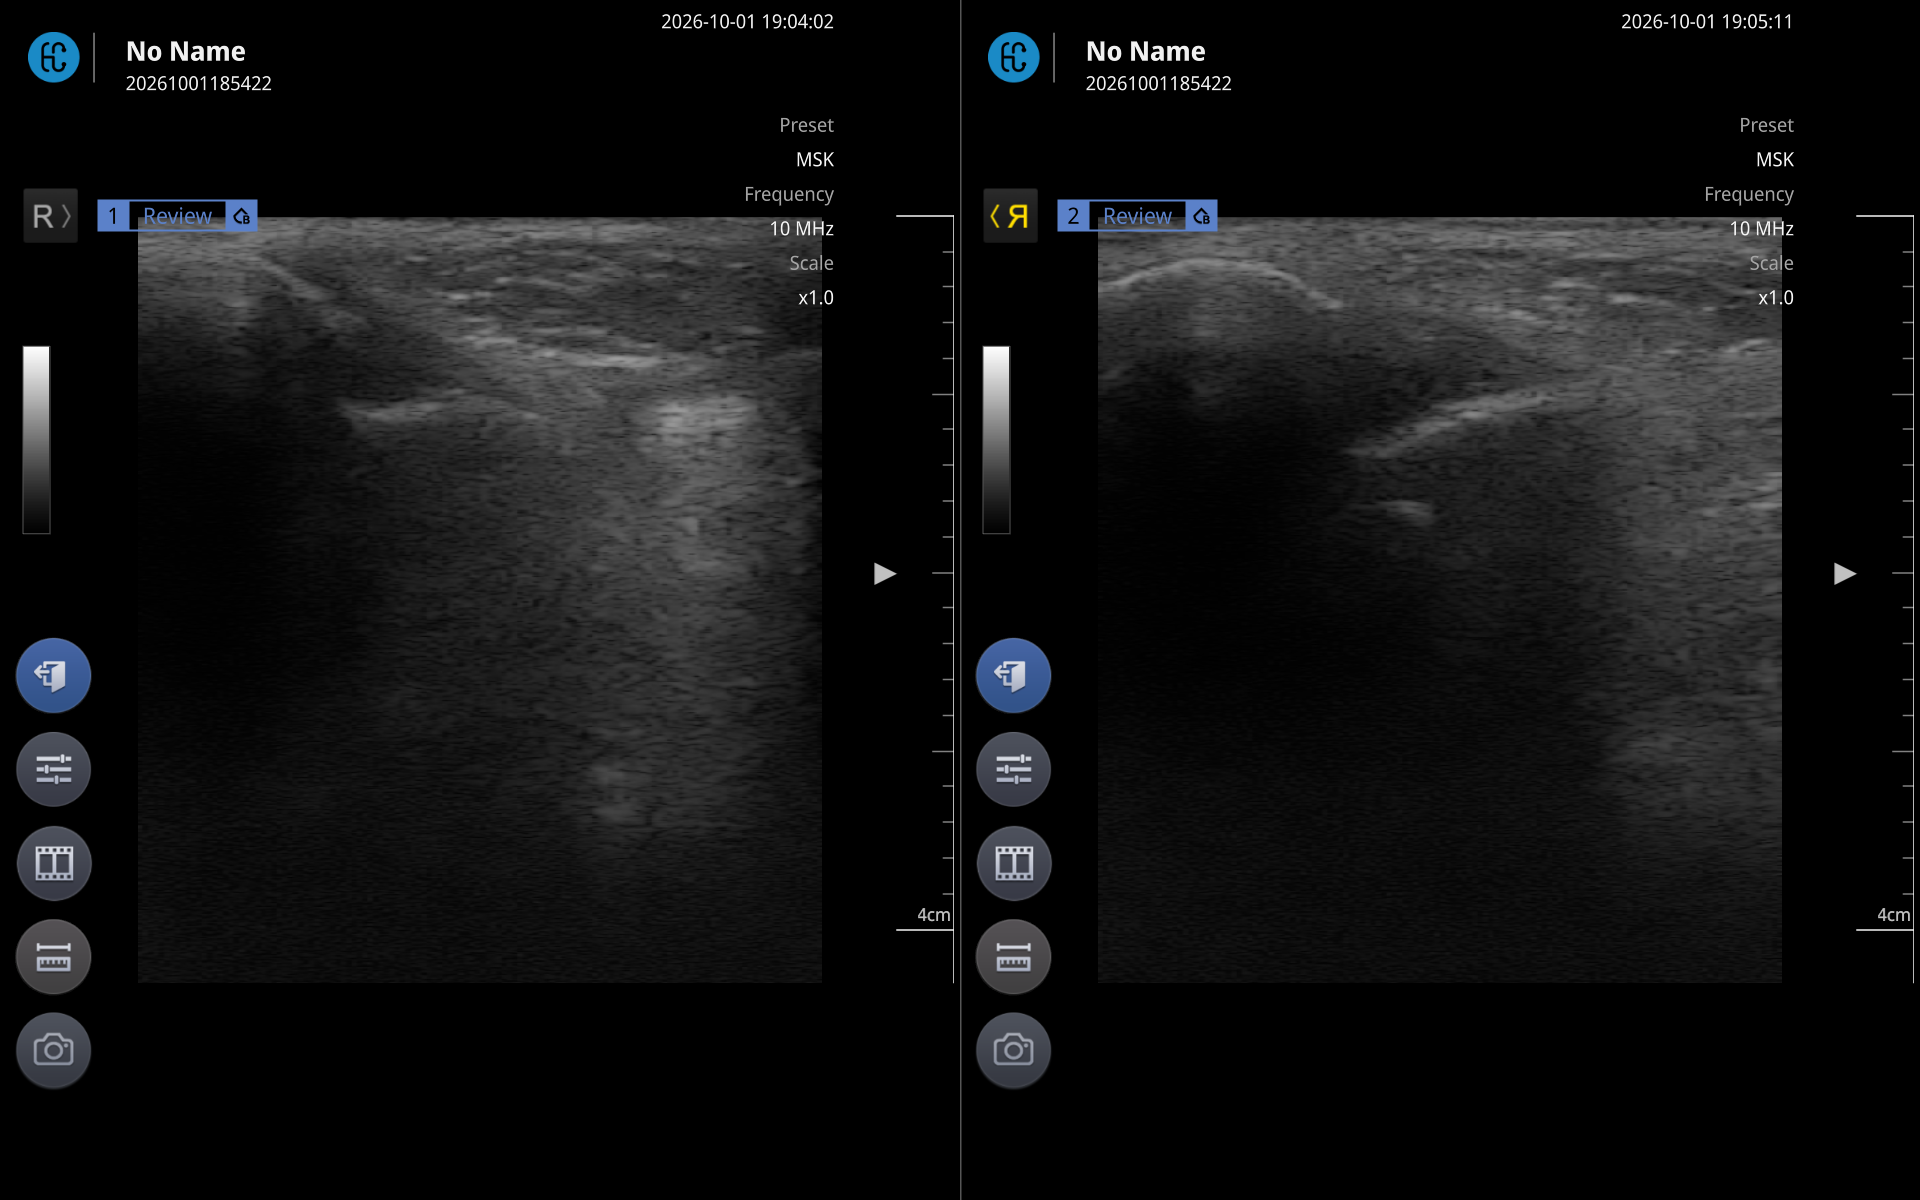Select Review tab 1
1920x1200 pixels.
[x=177, y=216]
